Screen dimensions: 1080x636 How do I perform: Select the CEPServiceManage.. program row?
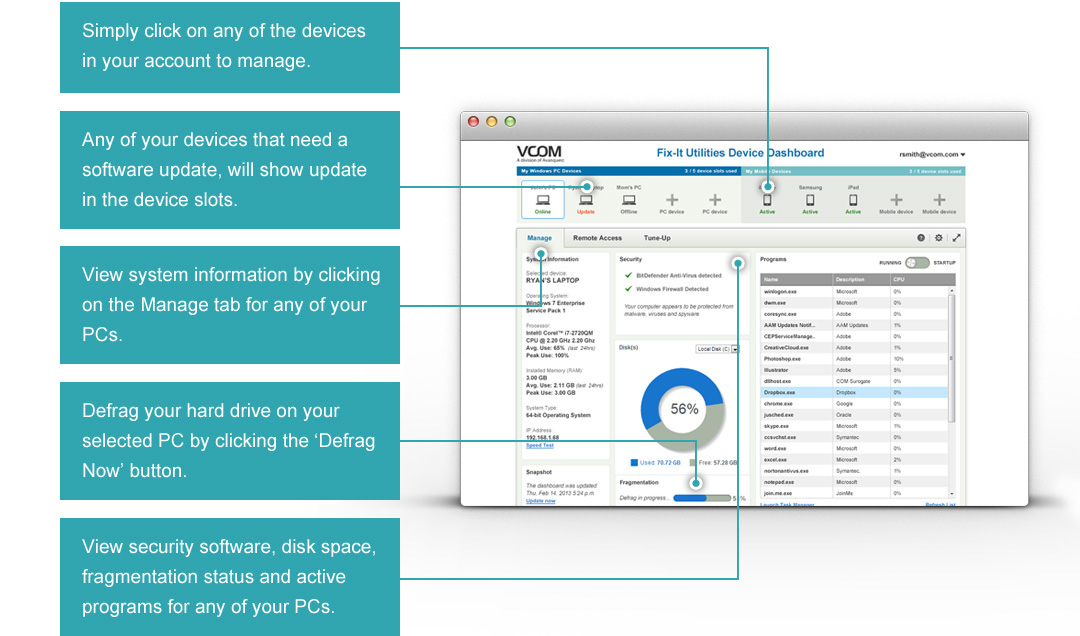coord(854,336)
